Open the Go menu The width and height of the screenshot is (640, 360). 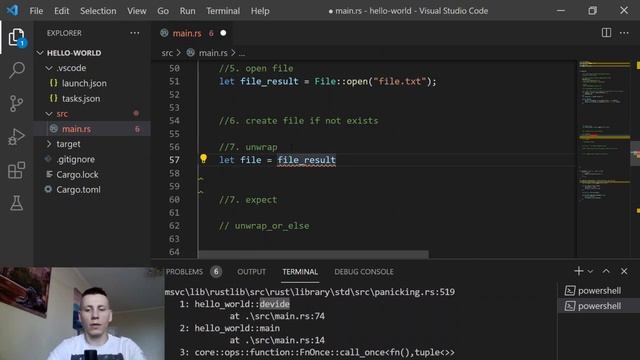163,11
